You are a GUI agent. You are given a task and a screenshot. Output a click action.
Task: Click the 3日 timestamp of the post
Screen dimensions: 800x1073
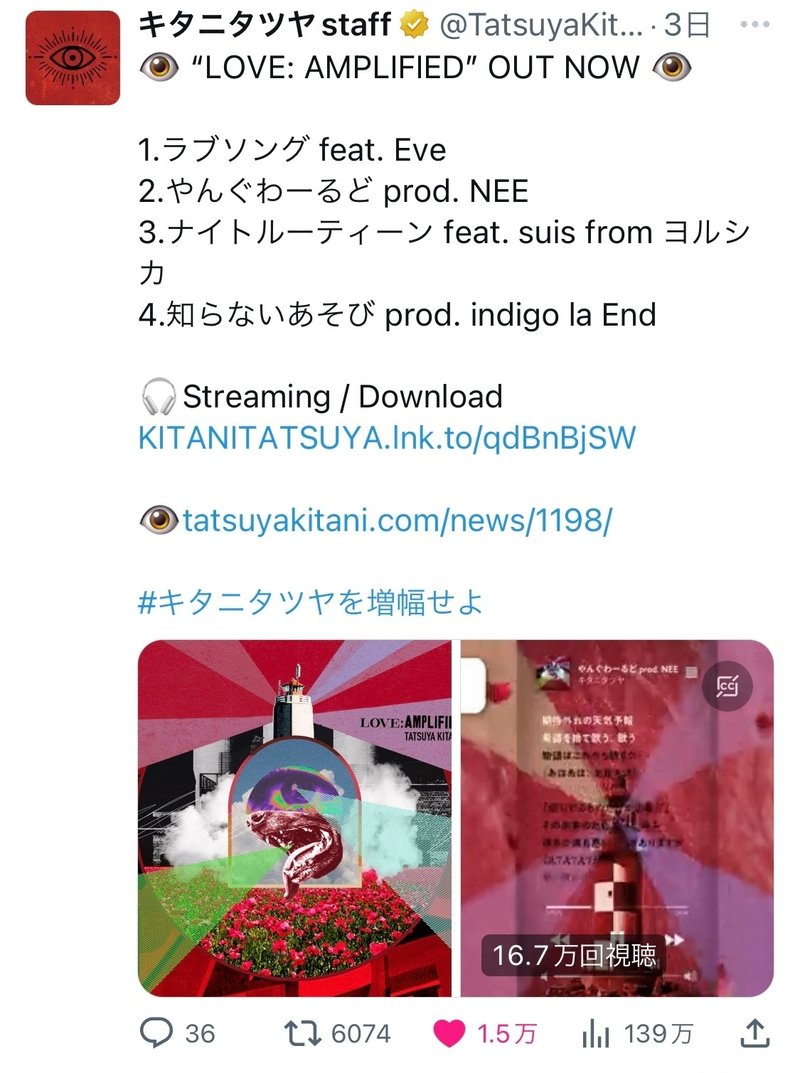pos(686,25)
